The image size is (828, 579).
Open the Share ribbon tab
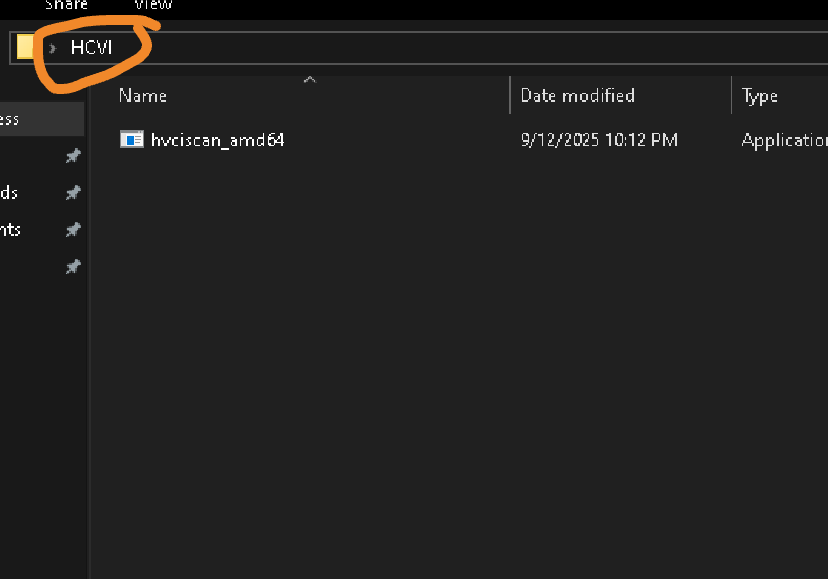(67, 5)
